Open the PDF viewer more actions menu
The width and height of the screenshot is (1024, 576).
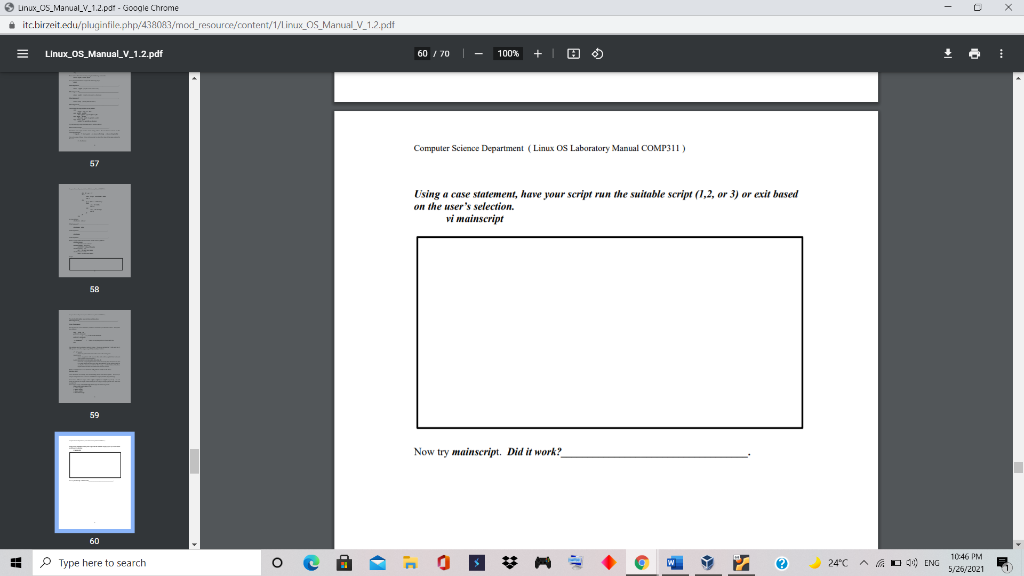(1001, 54)
